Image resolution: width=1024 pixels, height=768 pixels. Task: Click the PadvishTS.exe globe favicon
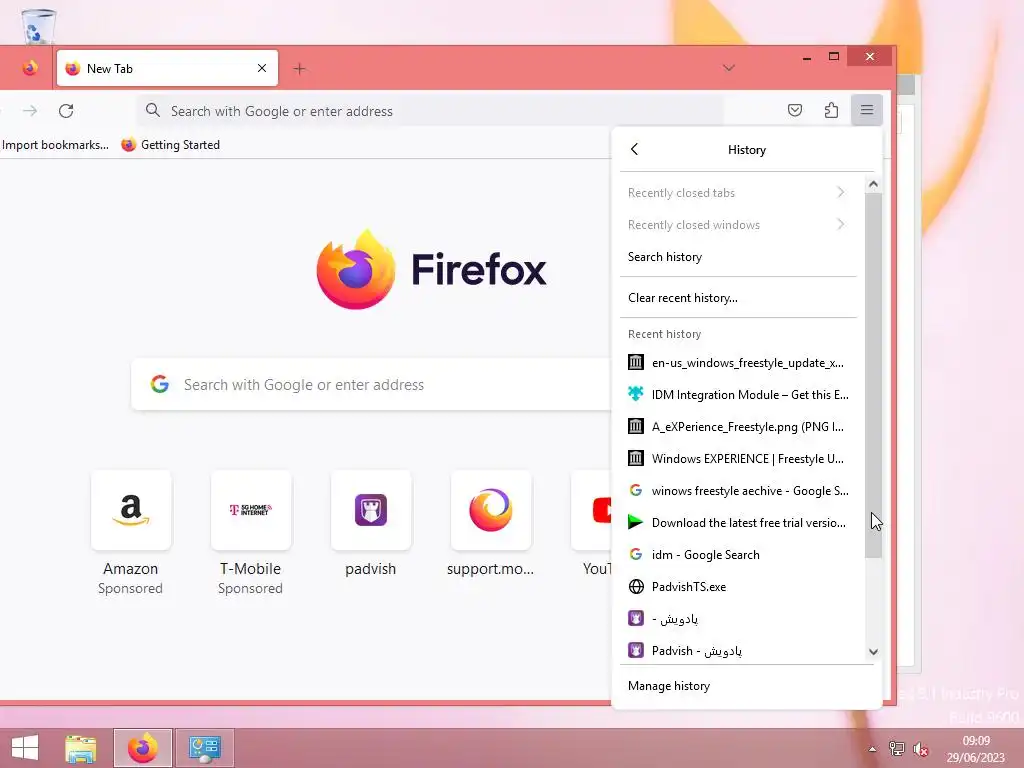click(635, 586)
